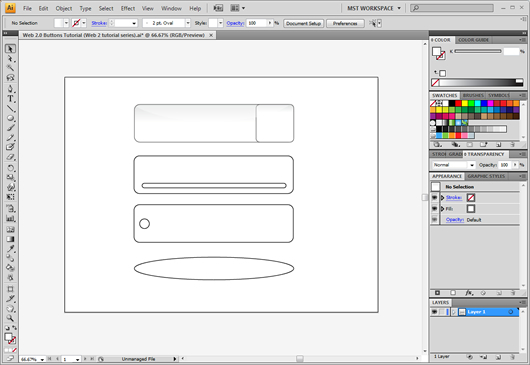Click the red swatch in Swatches panel

[458, 103]
